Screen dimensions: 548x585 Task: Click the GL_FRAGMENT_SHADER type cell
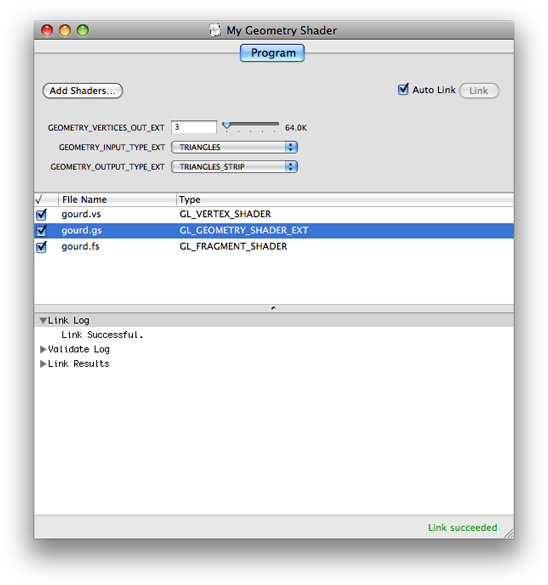click(x=233, y=247)
